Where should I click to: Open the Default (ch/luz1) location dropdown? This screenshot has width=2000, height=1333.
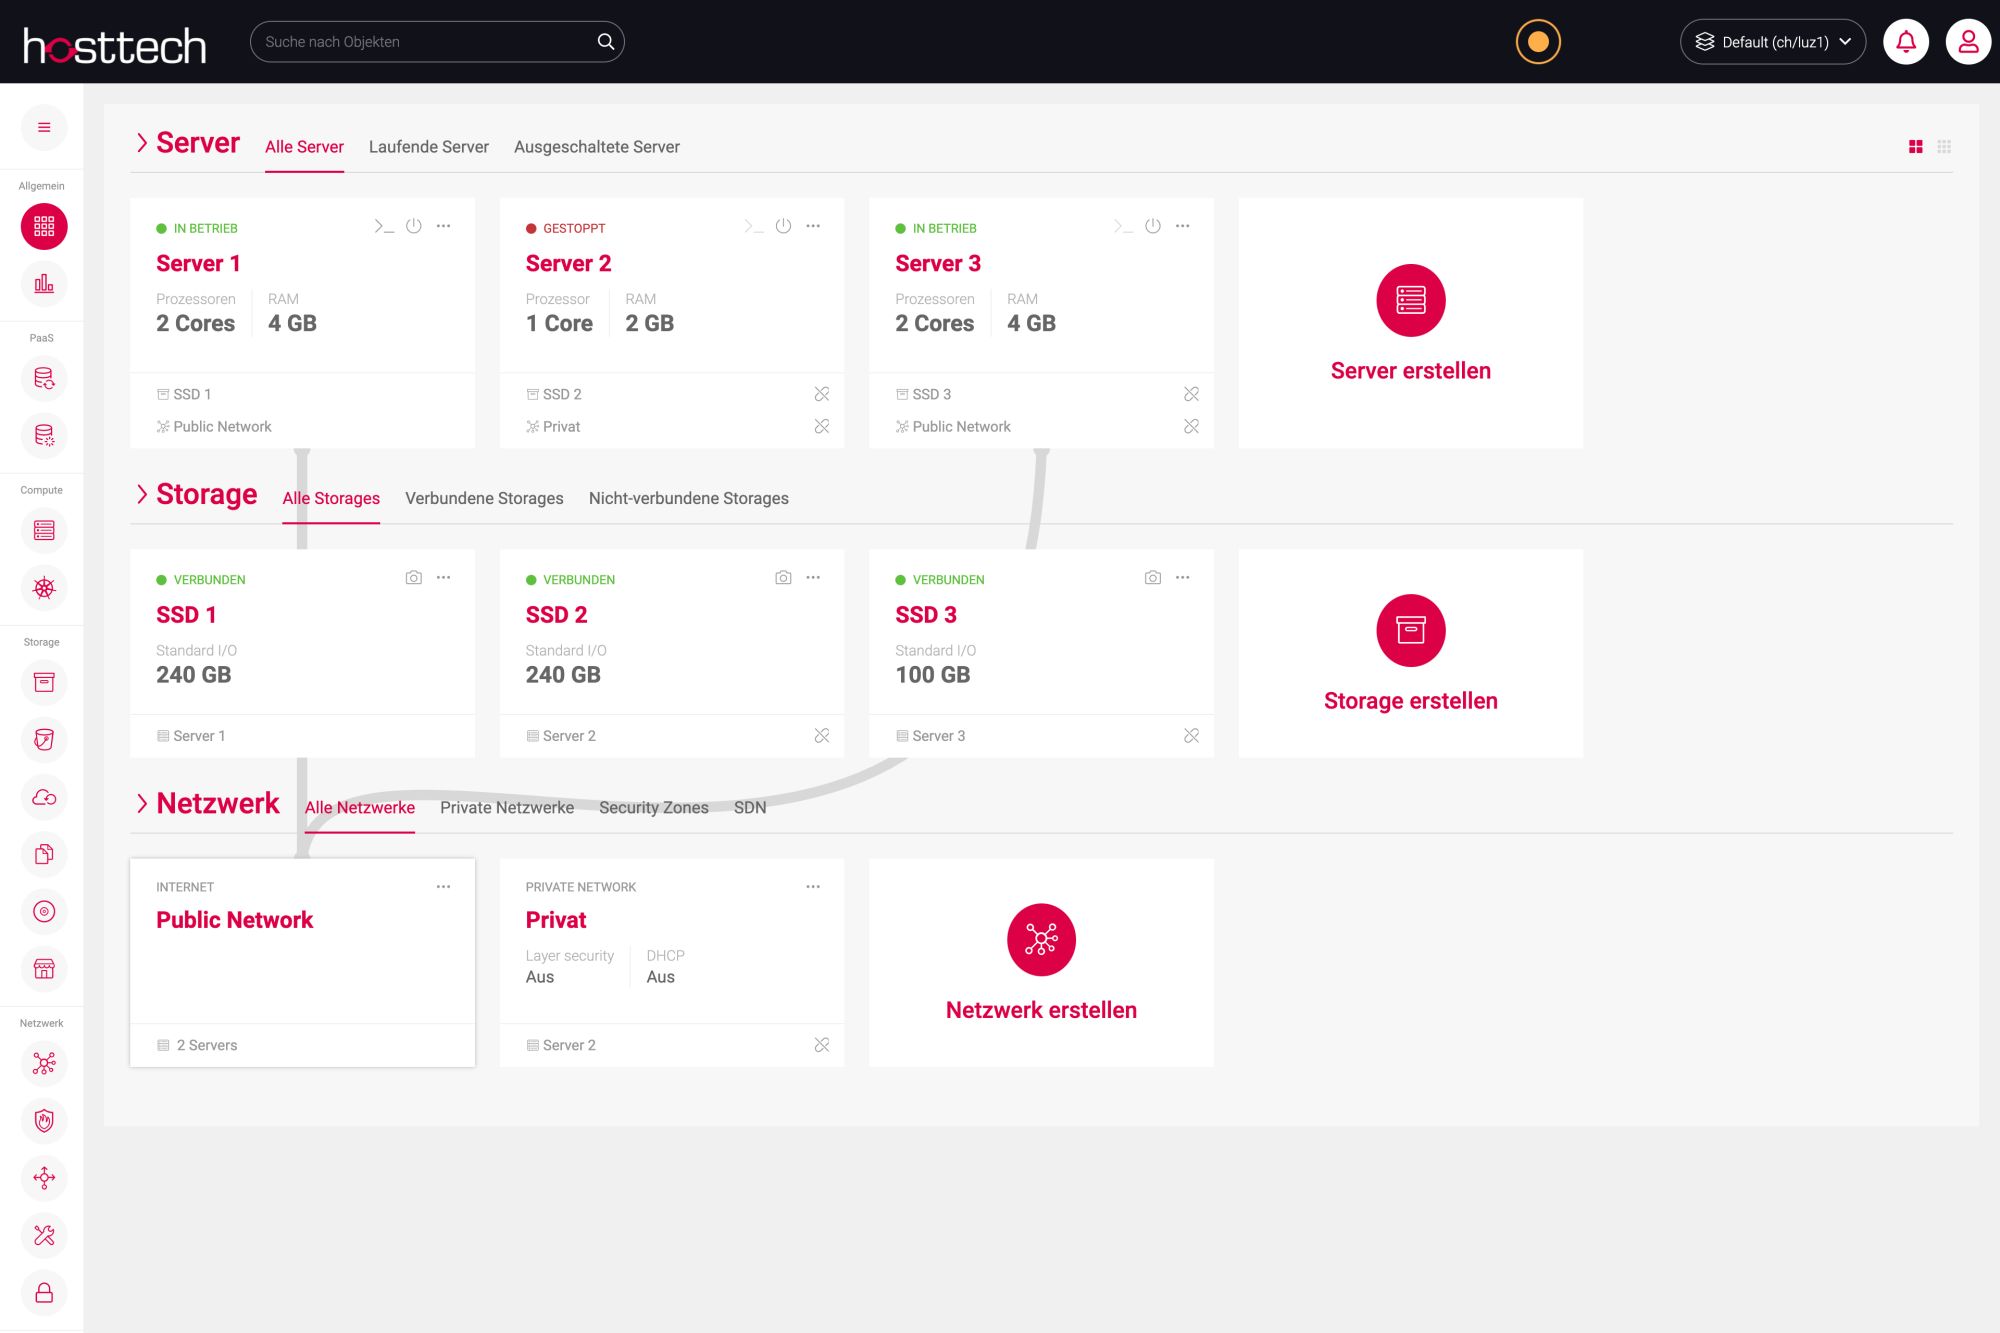coord(1773,42)
